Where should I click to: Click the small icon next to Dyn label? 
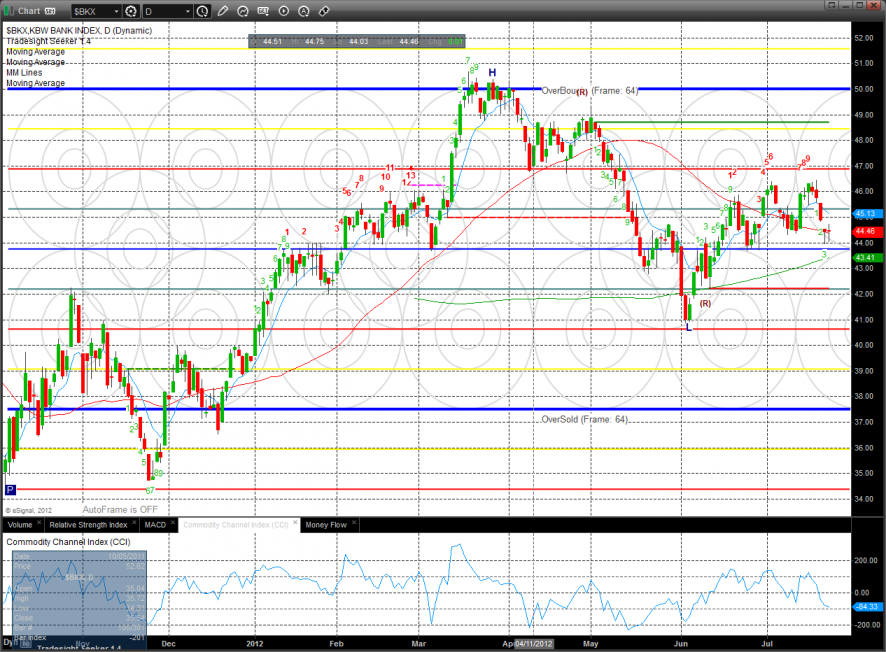pos(25,643)
